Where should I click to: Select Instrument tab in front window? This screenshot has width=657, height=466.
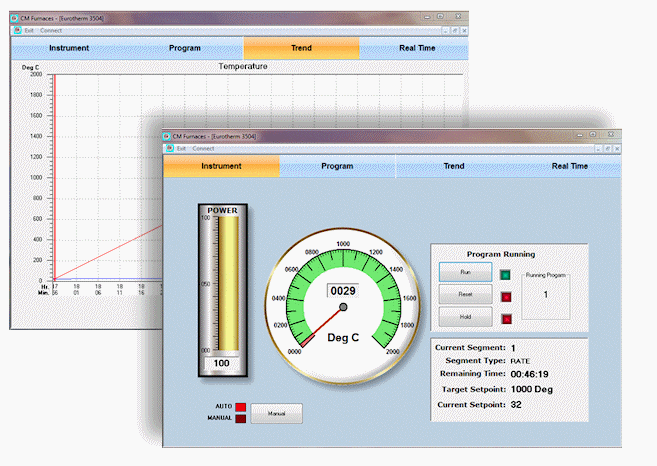tap(221, 166)
